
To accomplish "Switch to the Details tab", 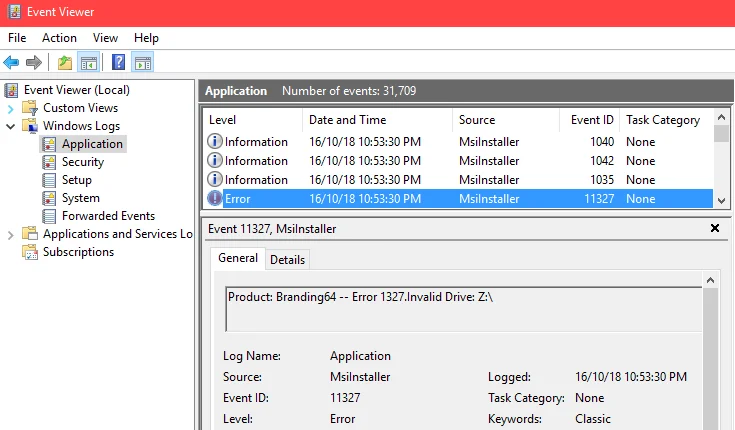I will click(x=287, y=259).
